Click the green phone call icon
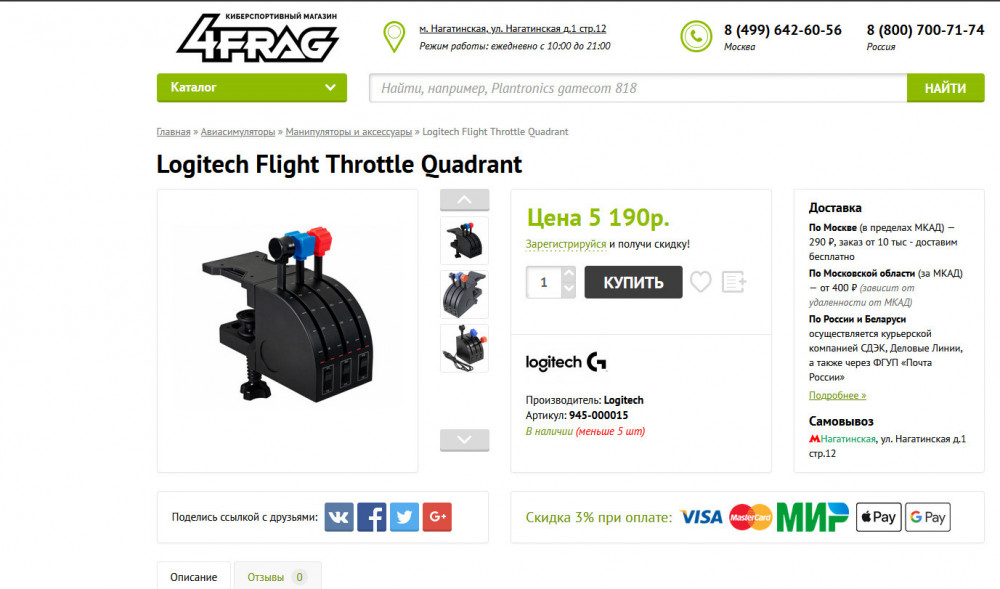The image size is (1000, 589). 696,36
